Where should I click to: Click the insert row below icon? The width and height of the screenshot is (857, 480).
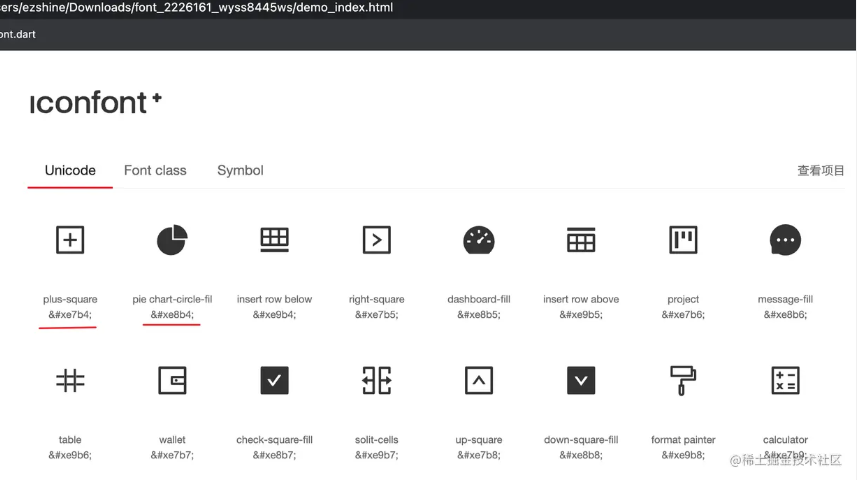(274, 239)
